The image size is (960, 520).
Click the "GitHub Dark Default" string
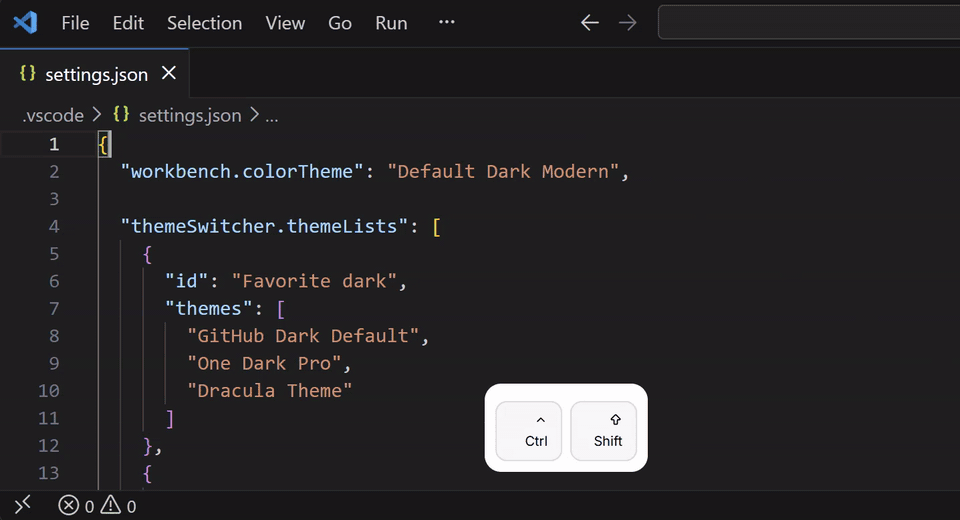(303, 336)
